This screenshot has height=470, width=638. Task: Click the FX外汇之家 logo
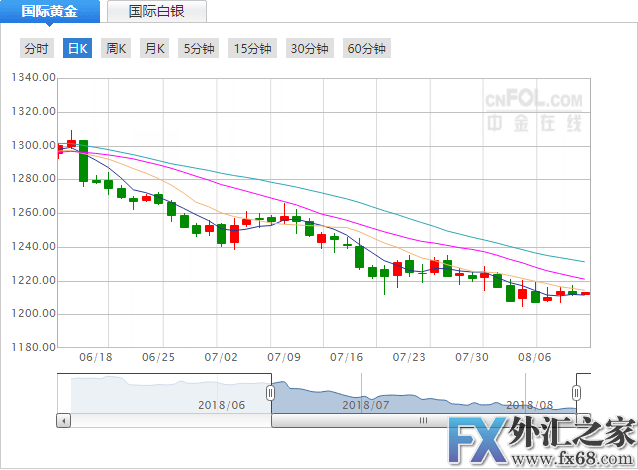[538, 442]
